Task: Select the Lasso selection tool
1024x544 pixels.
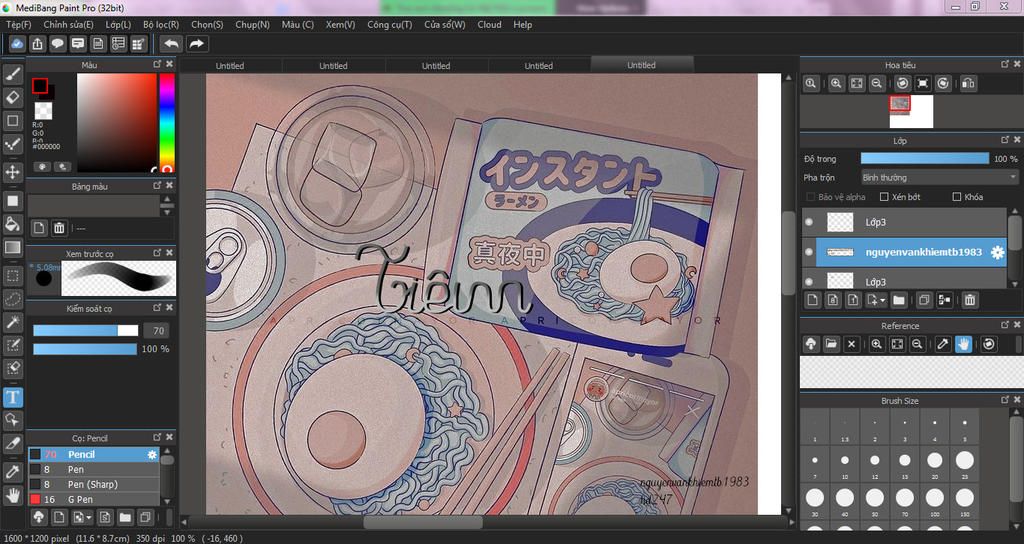Action: (x=12, y=298)
